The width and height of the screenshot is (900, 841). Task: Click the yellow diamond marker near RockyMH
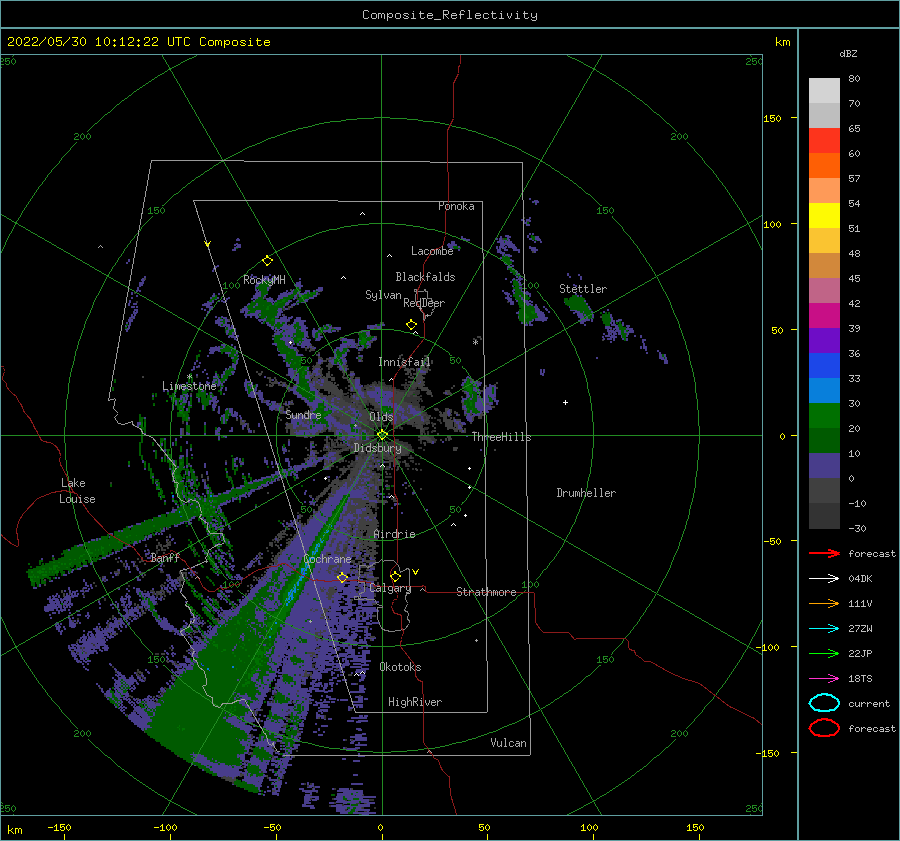point(267,261)
